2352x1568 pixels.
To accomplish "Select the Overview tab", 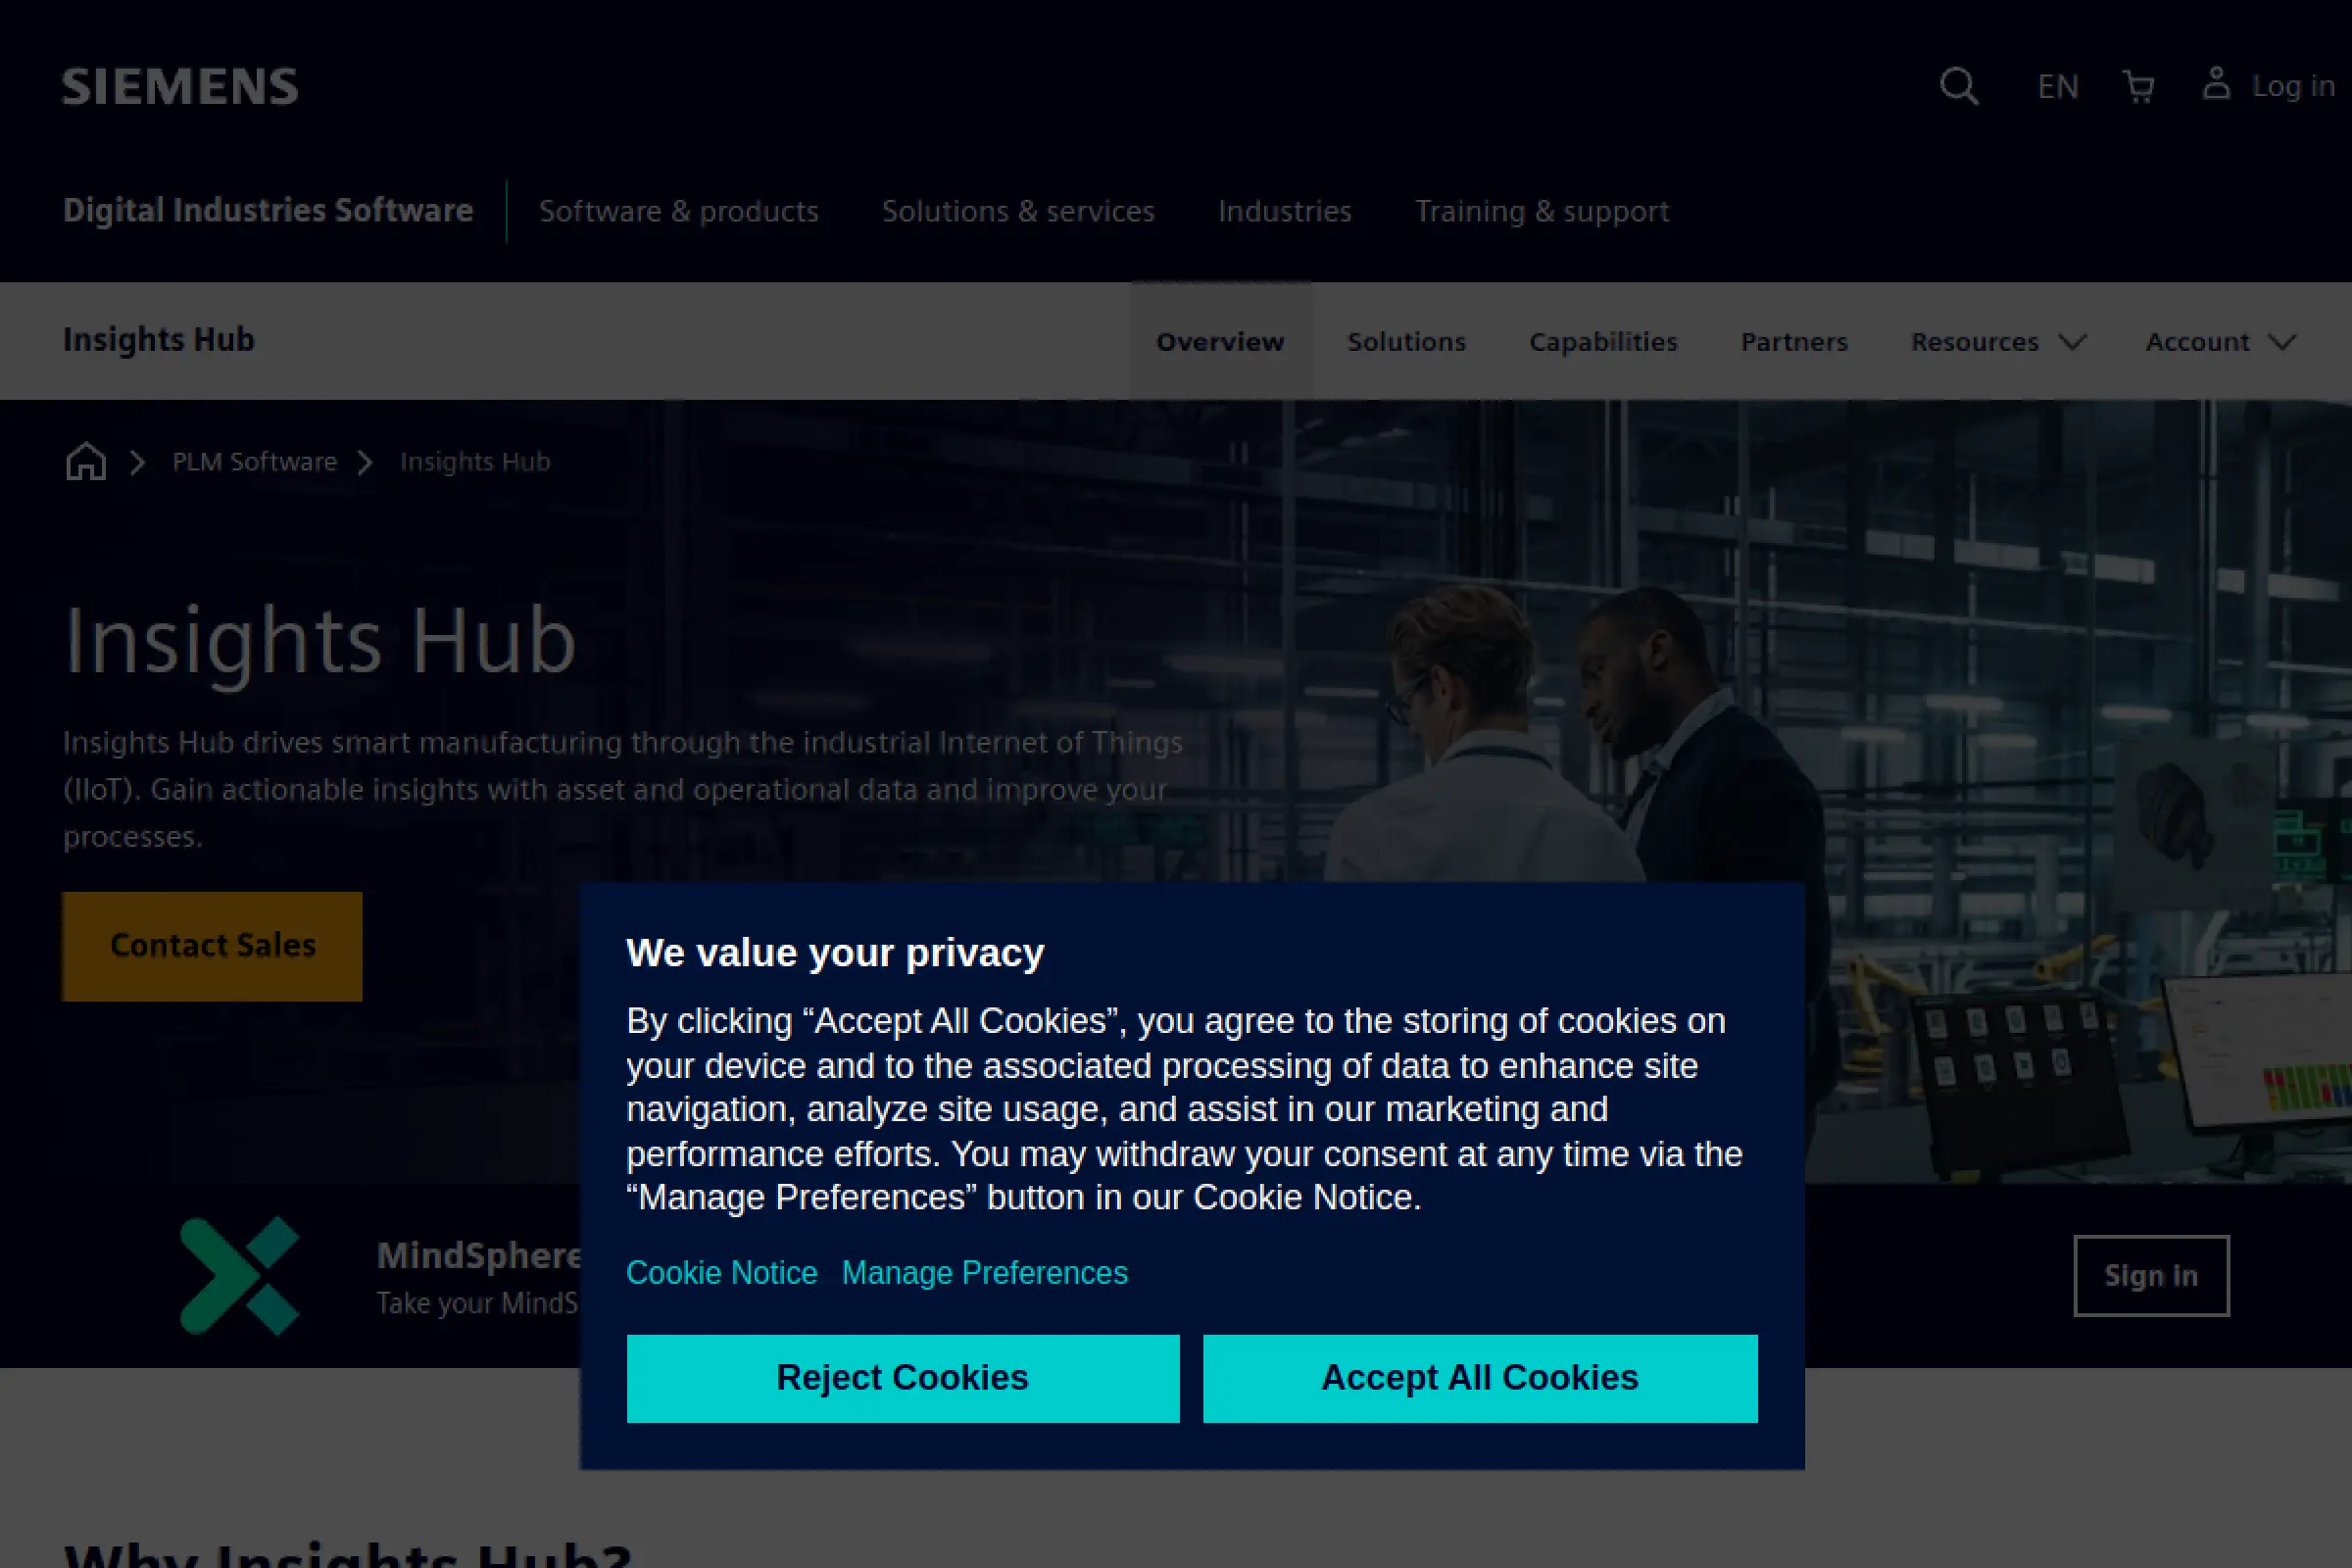I will (1220, 342).
